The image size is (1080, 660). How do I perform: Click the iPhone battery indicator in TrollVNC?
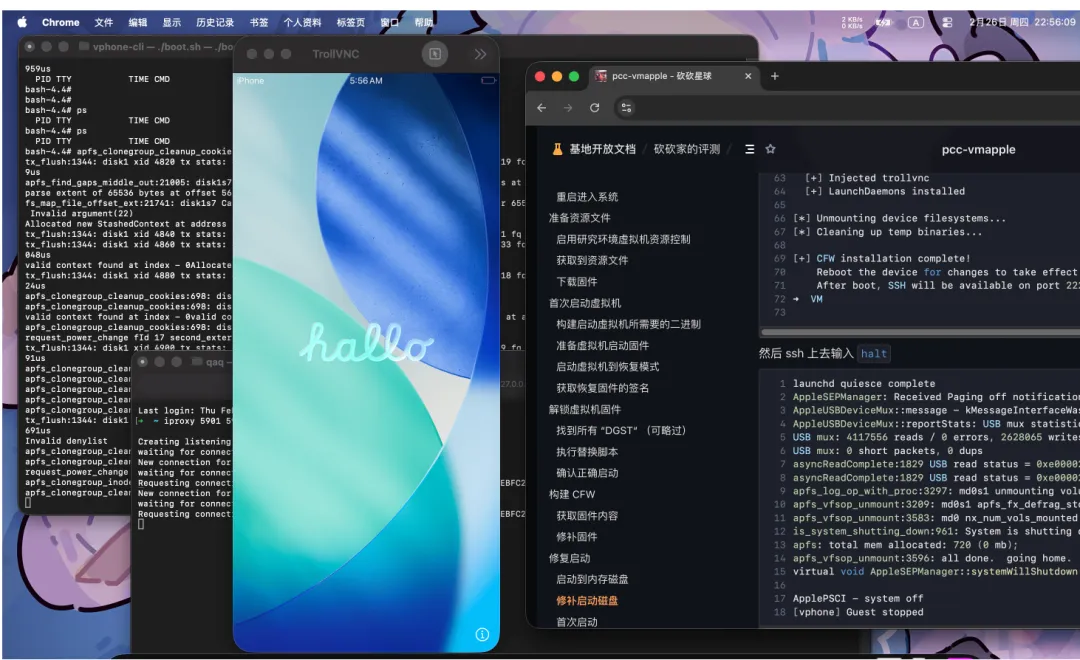point(488,81)
